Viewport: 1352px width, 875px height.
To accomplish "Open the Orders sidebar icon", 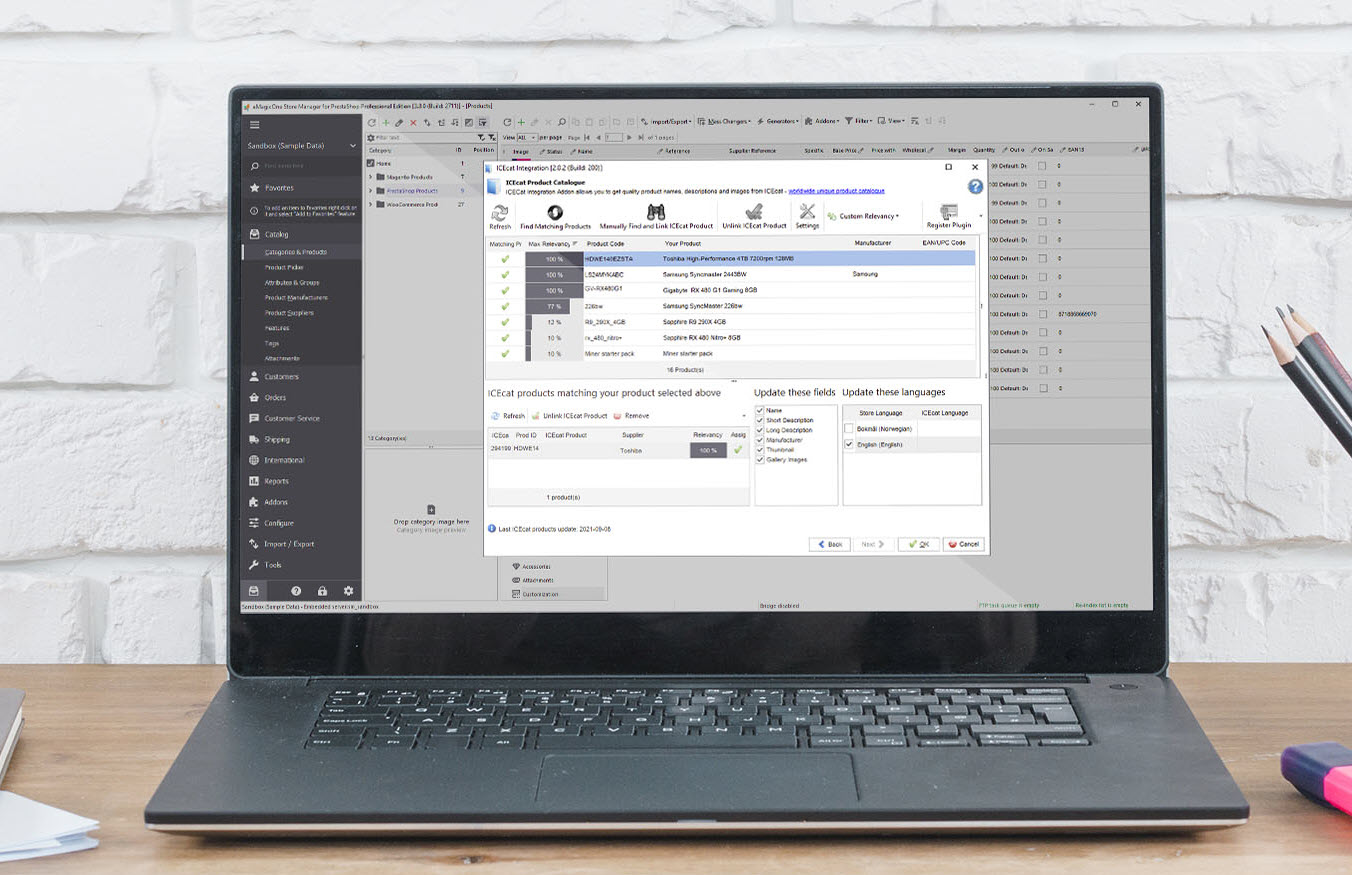I will pos(255,398).
